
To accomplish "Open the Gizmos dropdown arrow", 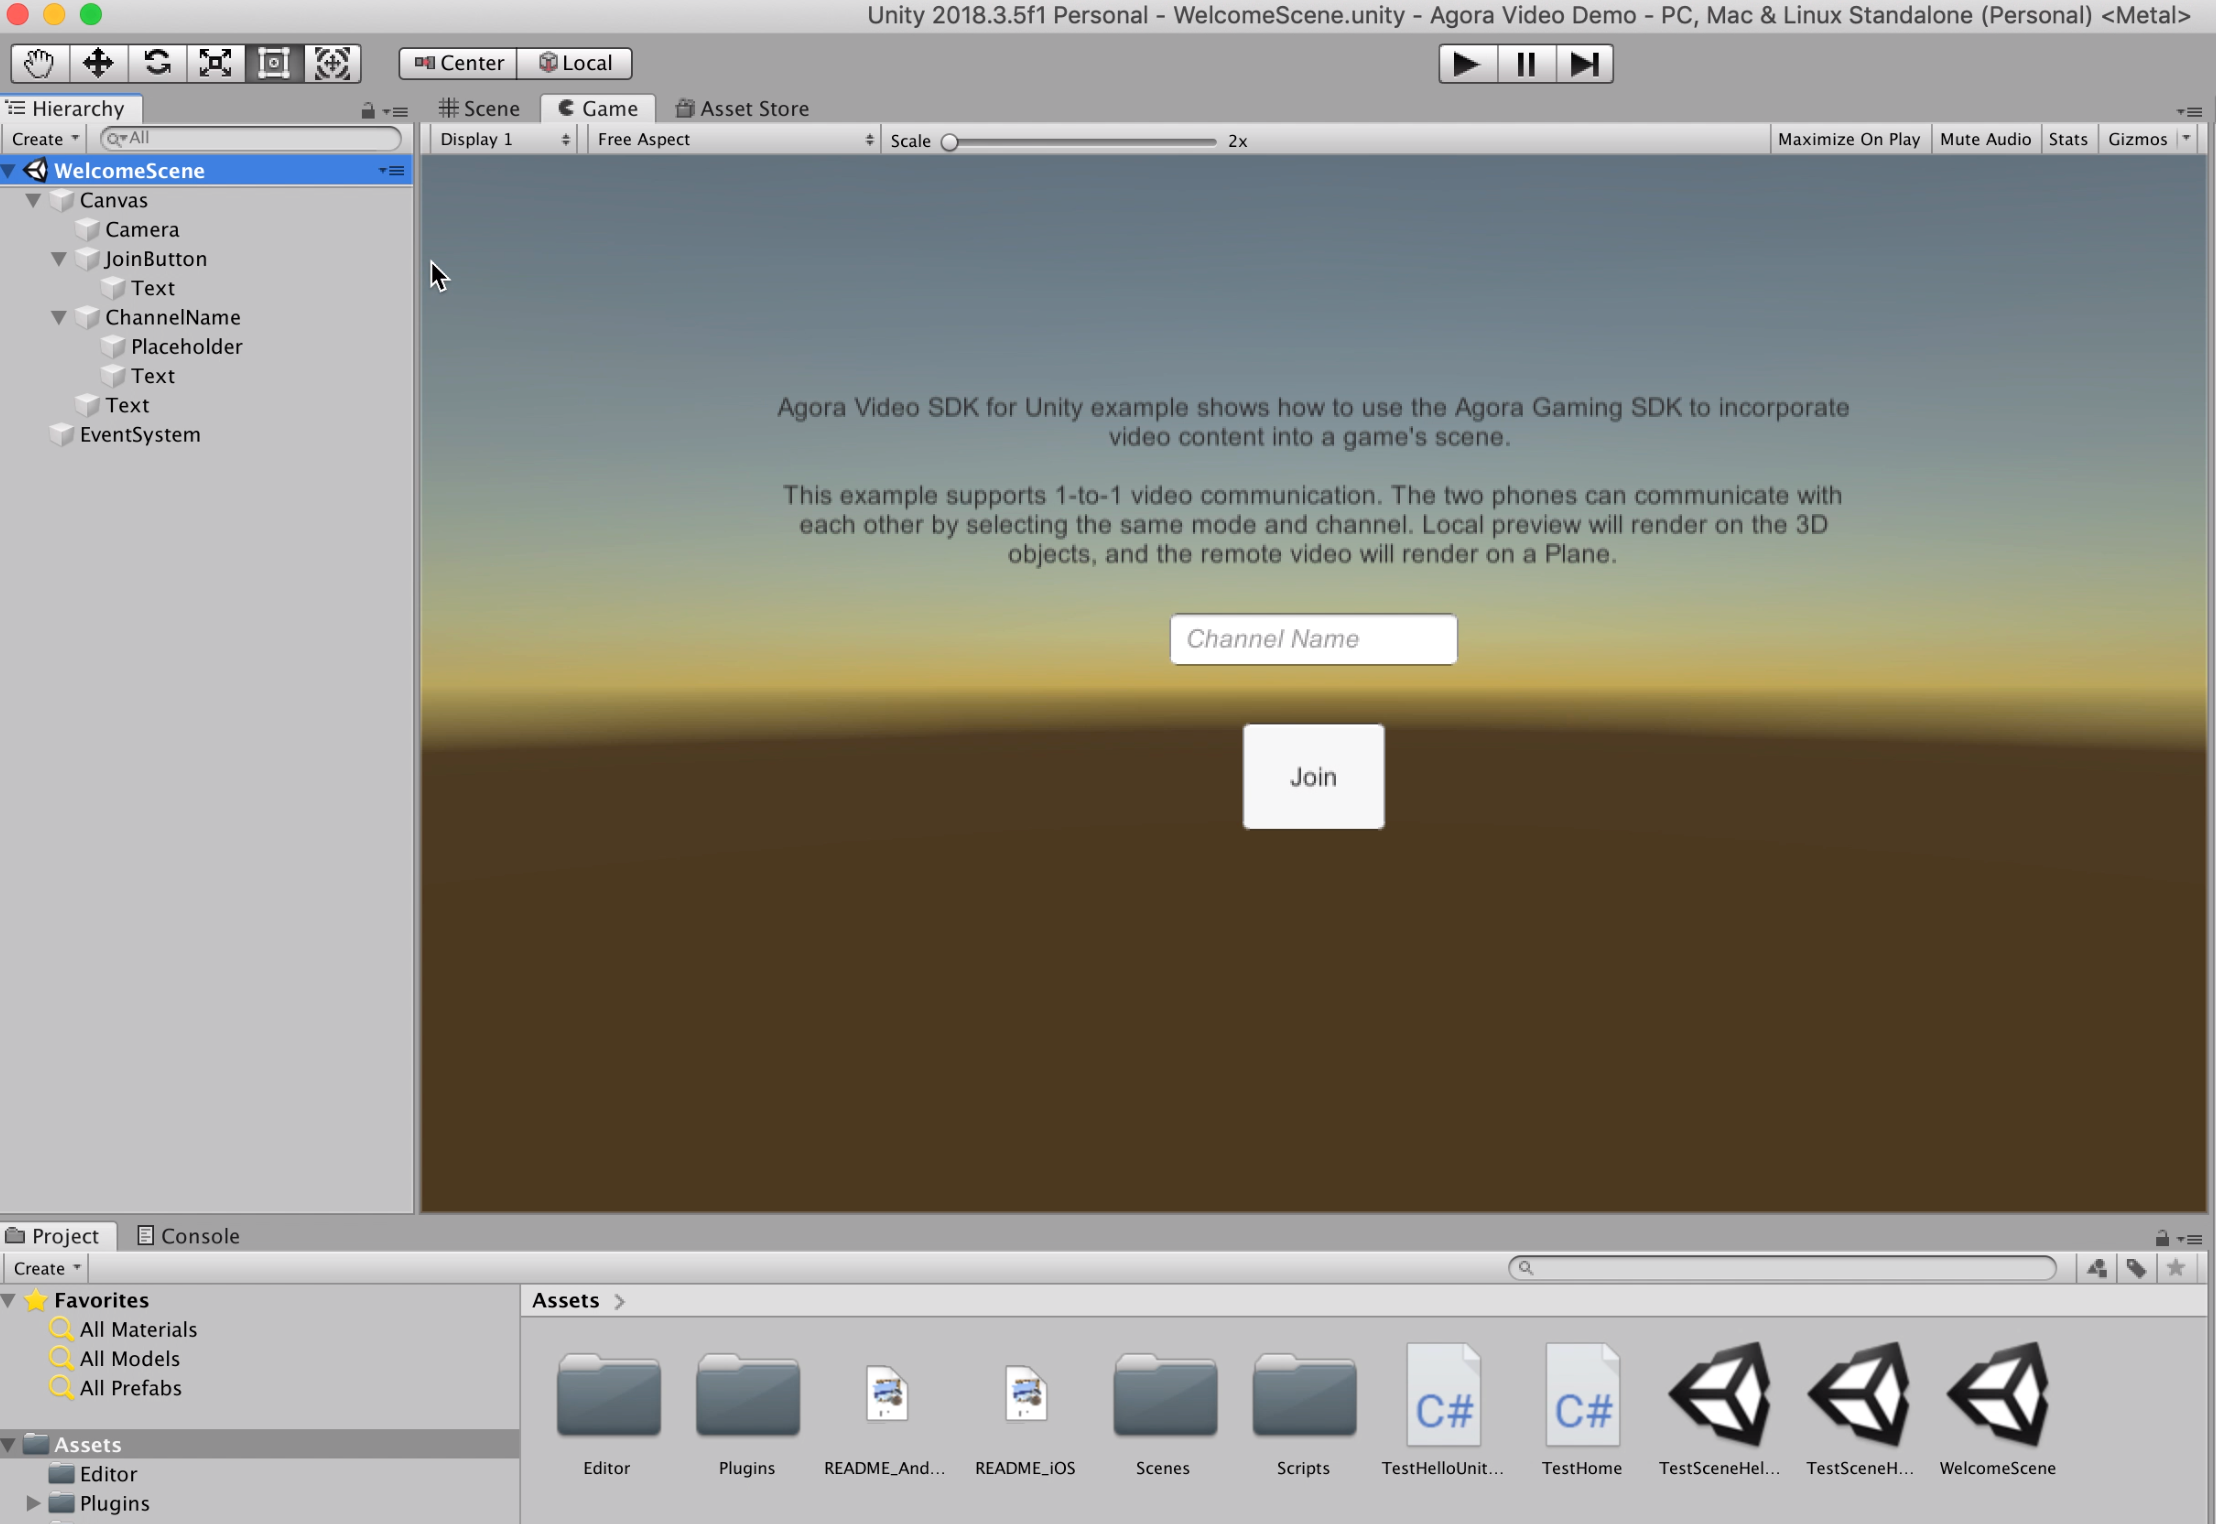I will tap(2186, 139).
